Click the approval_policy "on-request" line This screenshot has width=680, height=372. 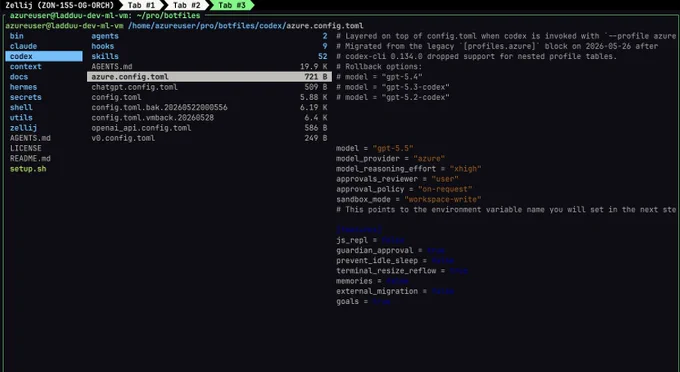click(x=404, y=189)
